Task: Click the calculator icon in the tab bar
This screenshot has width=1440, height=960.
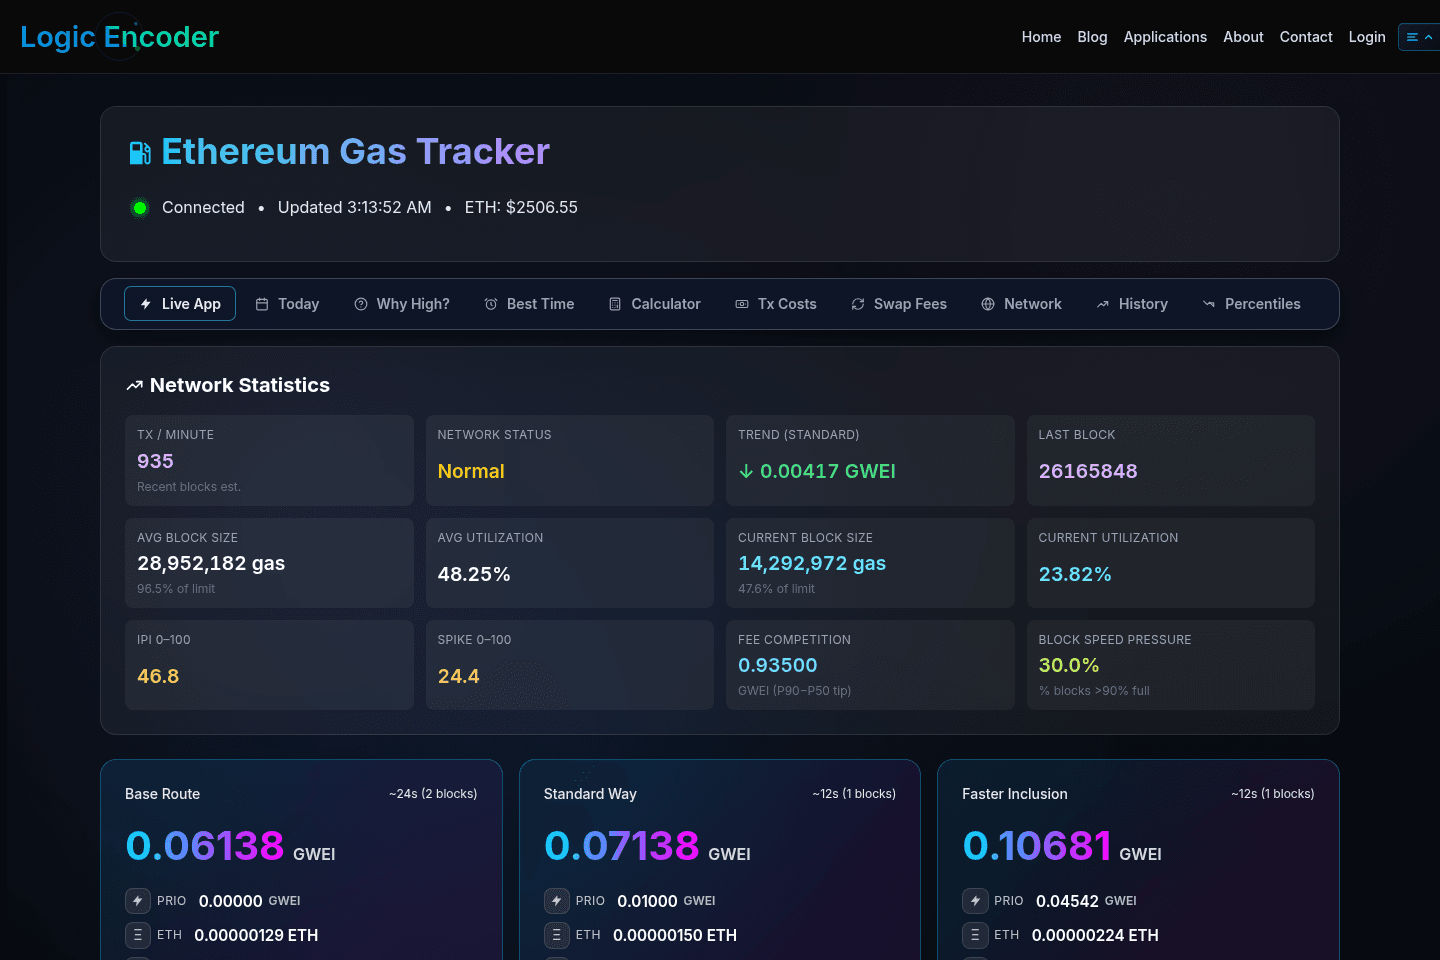Action: coord(615,304)
